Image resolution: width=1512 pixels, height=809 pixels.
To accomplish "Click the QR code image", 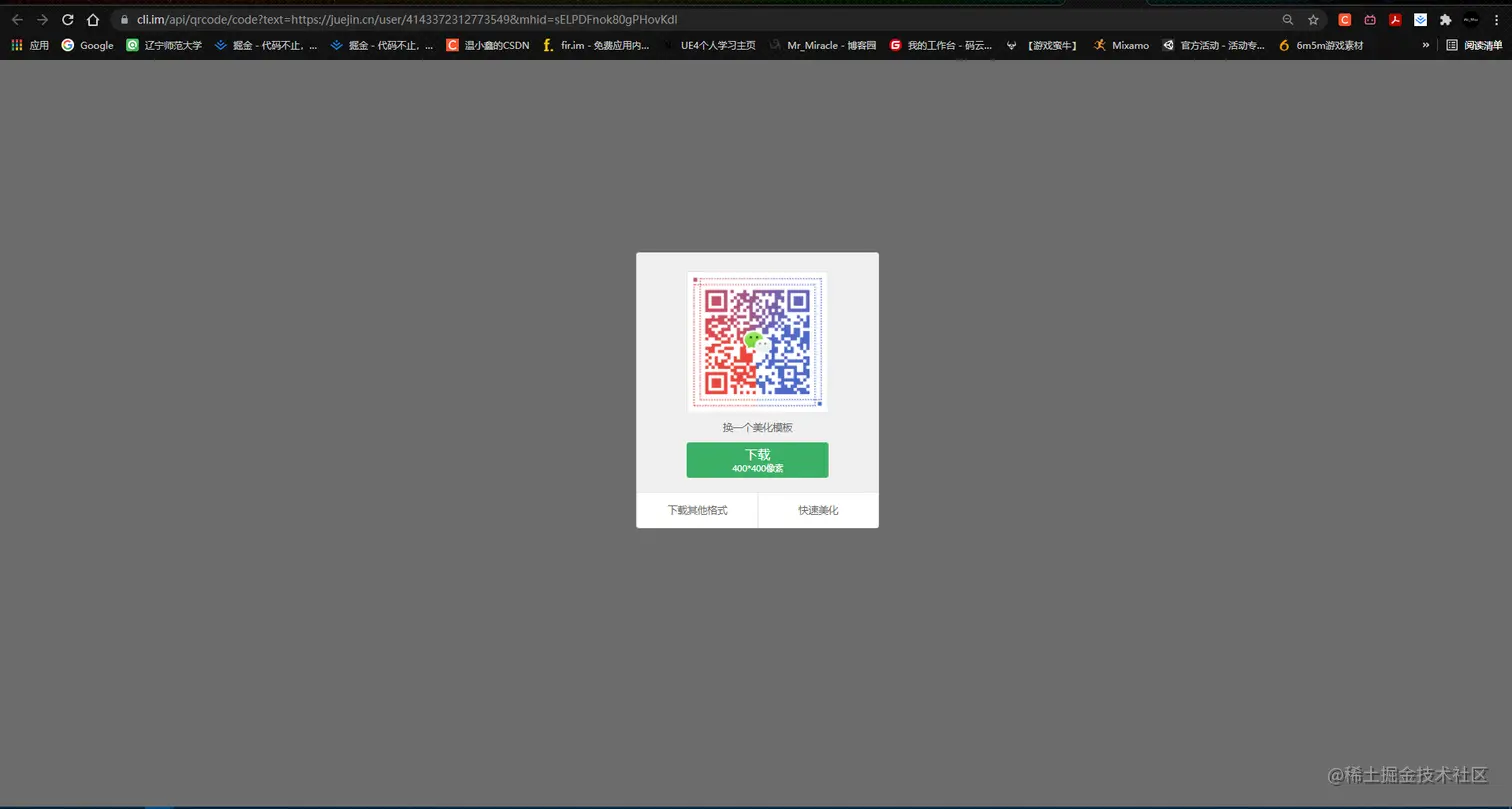I will [x=757, y=342].
